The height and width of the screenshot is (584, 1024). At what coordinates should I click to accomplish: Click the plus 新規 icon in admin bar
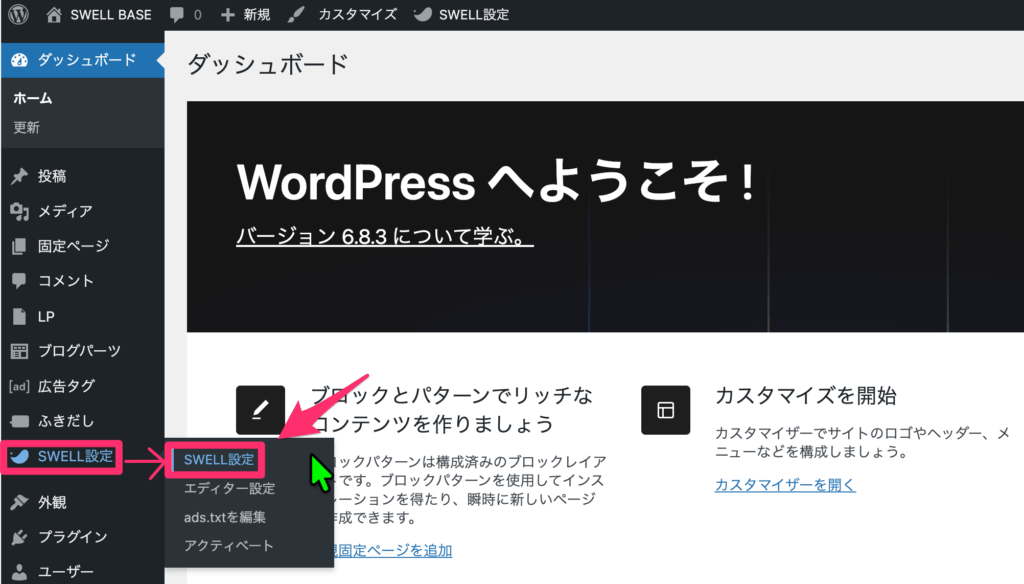tap(228, 15)
